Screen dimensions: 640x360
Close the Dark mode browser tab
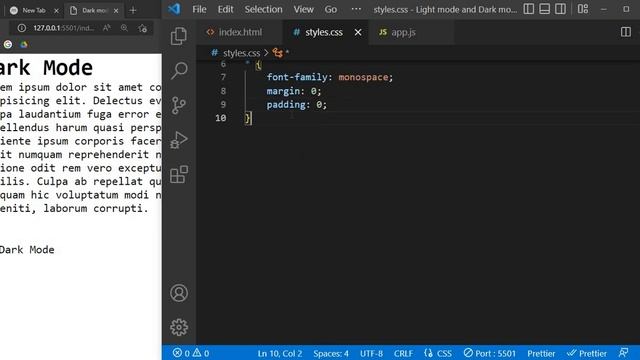(116, 11)
